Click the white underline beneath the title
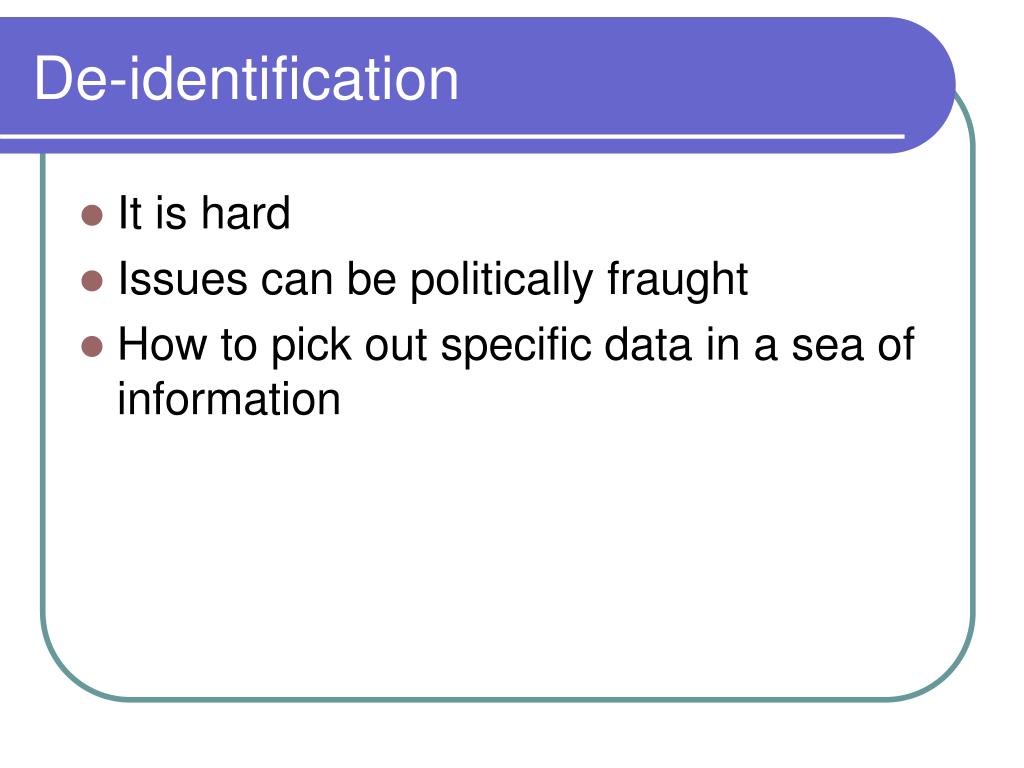 [452, 136]
